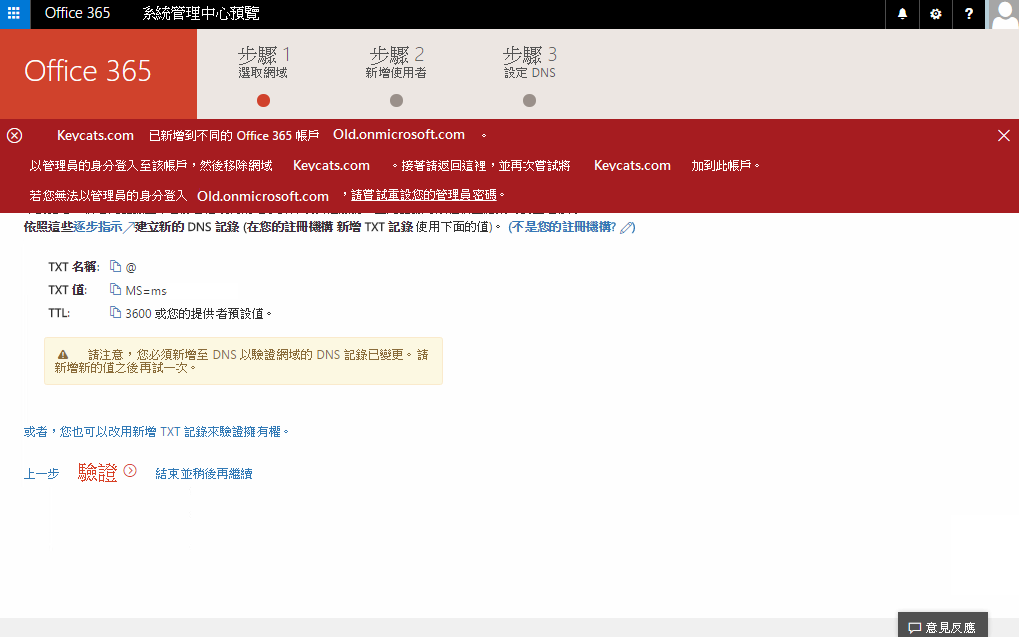Click the 驗證 button
1019x637 pixels.
[97, 472]
